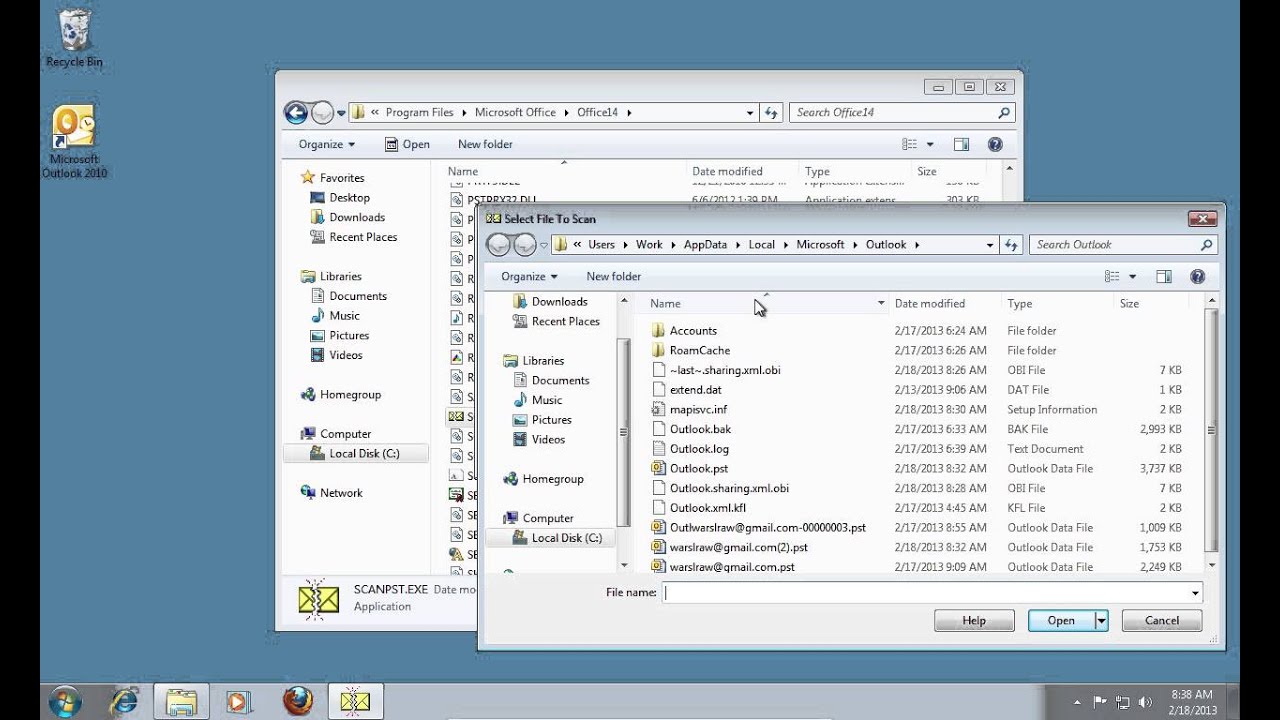
Task: Select extend.dat file
Action: click(x=695, y=389)
